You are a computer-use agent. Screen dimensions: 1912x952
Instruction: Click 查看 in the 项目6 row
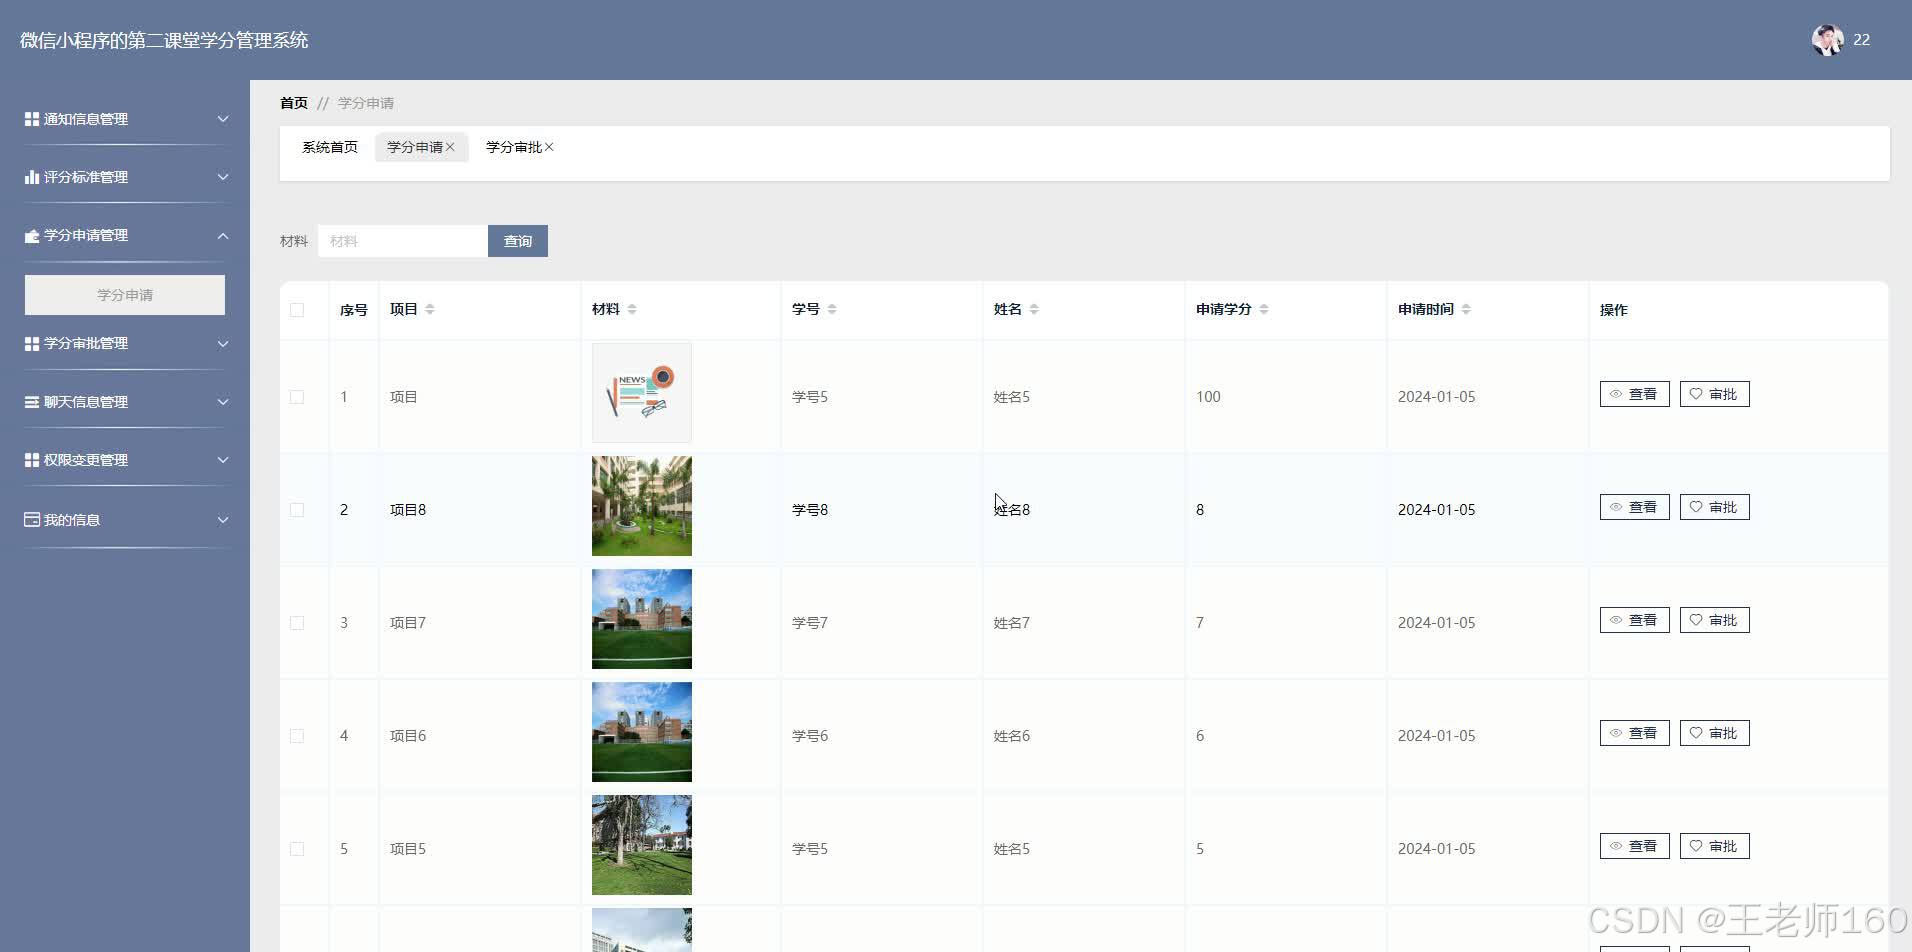point(1635,733)
